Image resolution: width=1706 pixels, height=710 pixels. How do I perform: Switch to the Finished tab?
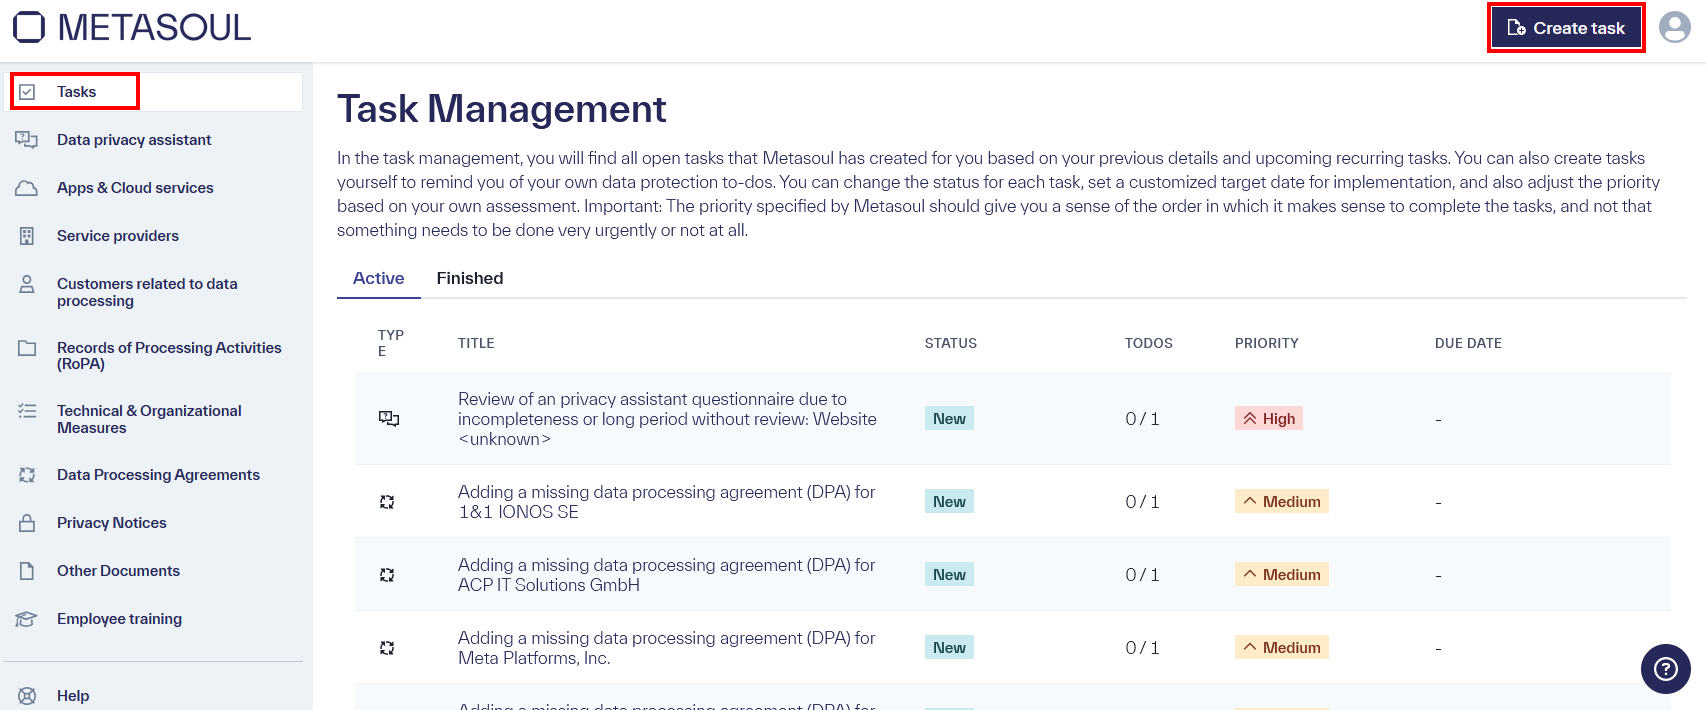point(470,278)
